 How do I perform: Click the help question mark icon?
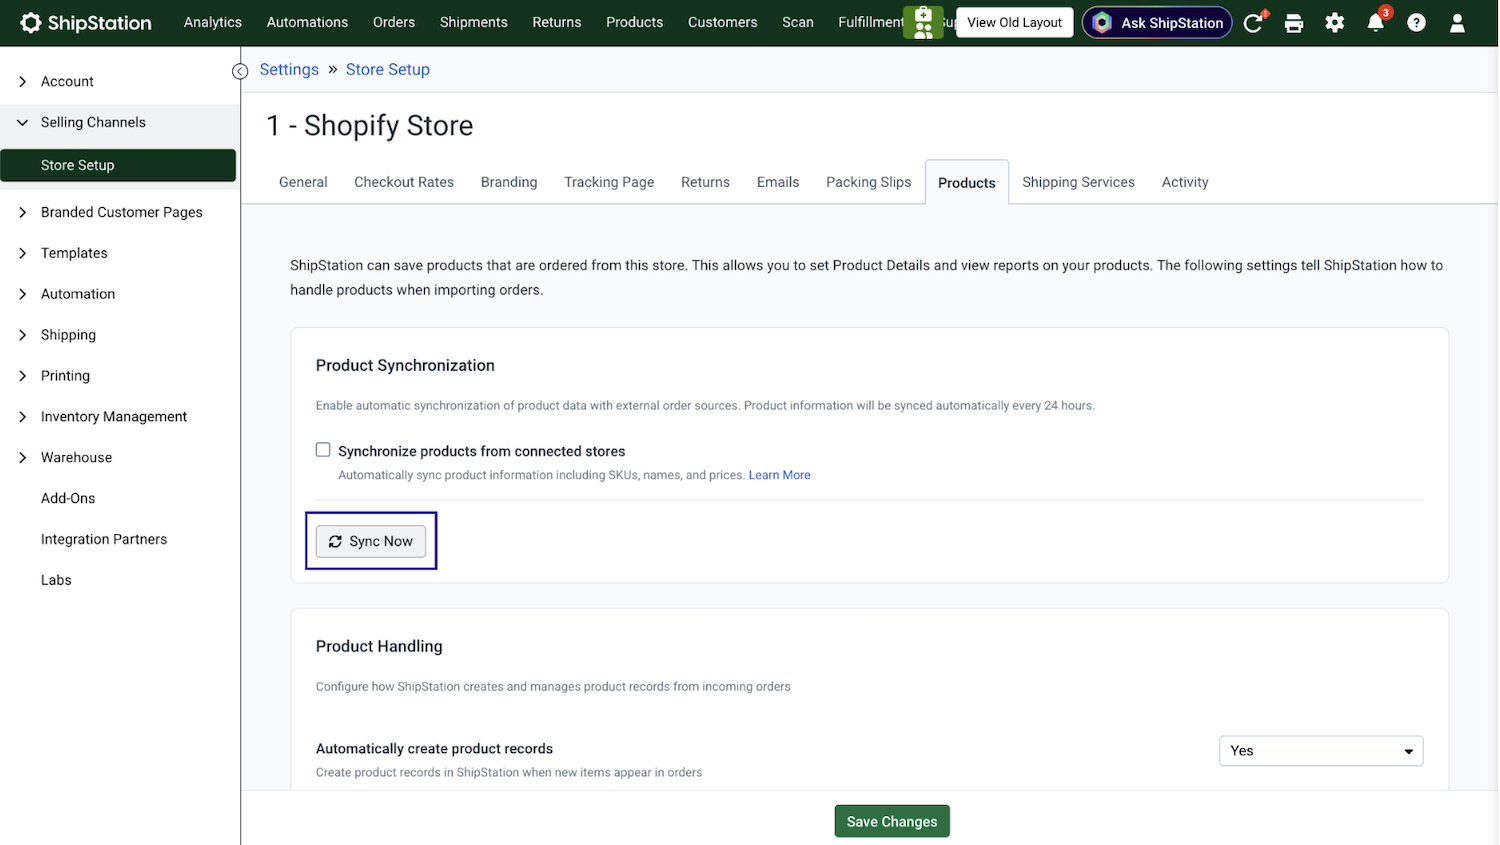tap(1417, 22)
